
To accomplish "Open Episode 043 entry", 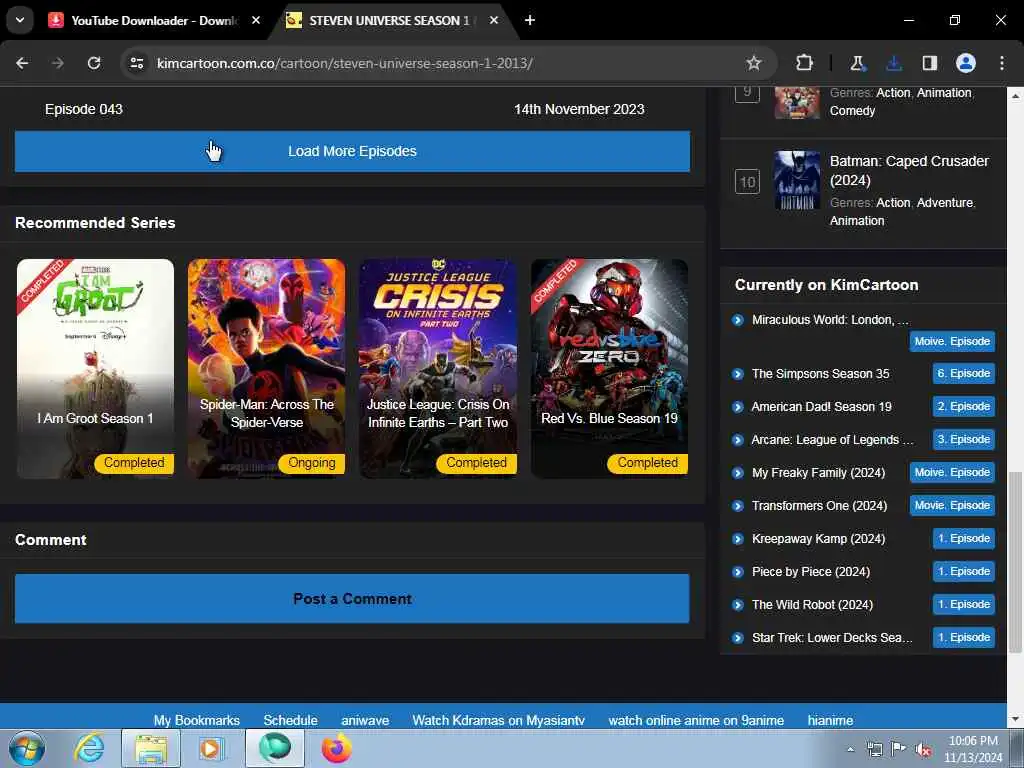I will click(x=84, y=109).
